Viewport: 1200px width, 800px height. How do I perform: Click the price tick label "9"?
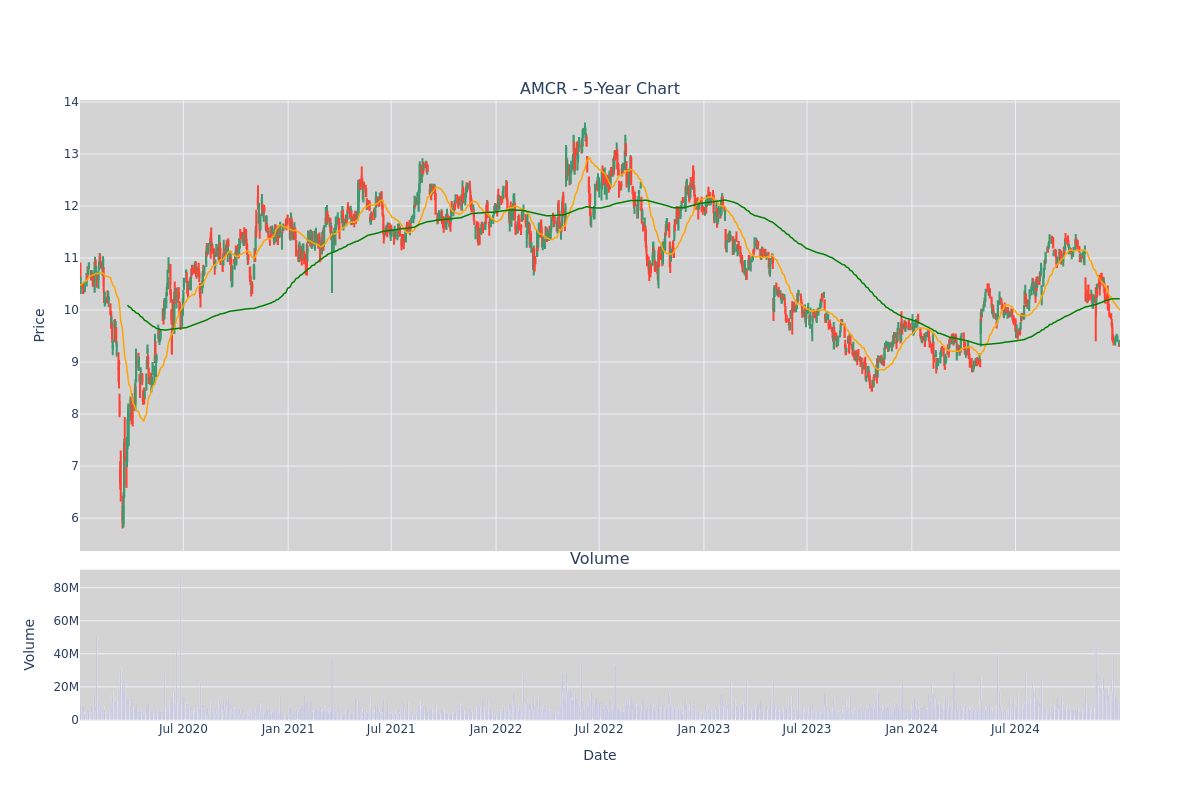click(75, 362)
